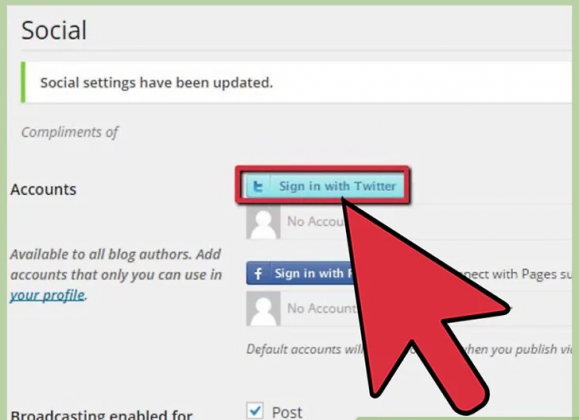The width and height of the screenshot is (579, 420).
Task: Select the avatar placeholder under the Twitter button
Action: pos(263,222)
